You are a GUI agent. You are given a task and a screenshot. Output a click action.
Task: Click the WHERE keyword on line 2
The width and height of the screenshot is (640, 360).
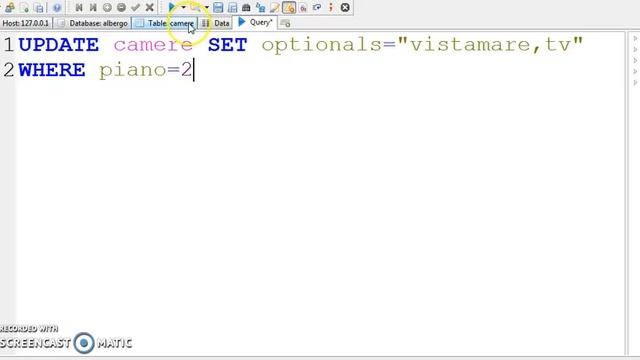point(52,70)
